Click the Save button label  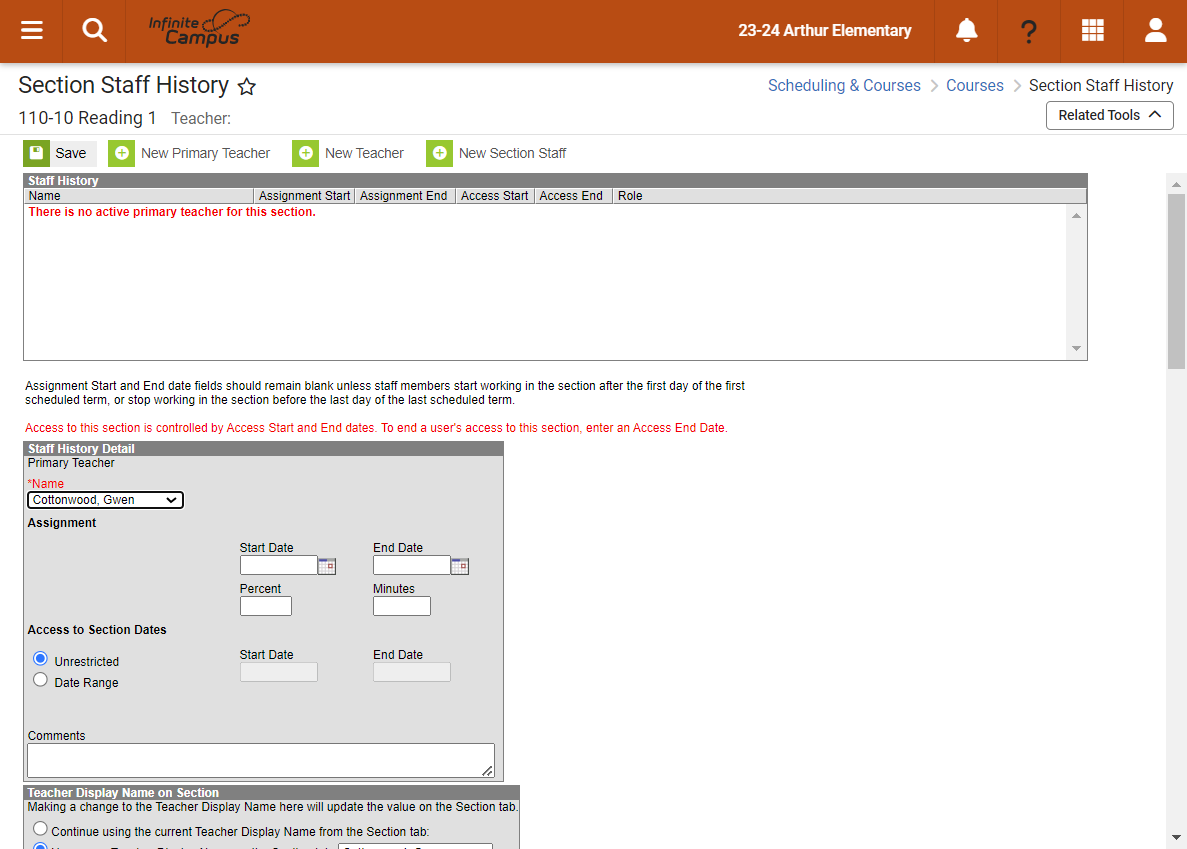point(70,153)
